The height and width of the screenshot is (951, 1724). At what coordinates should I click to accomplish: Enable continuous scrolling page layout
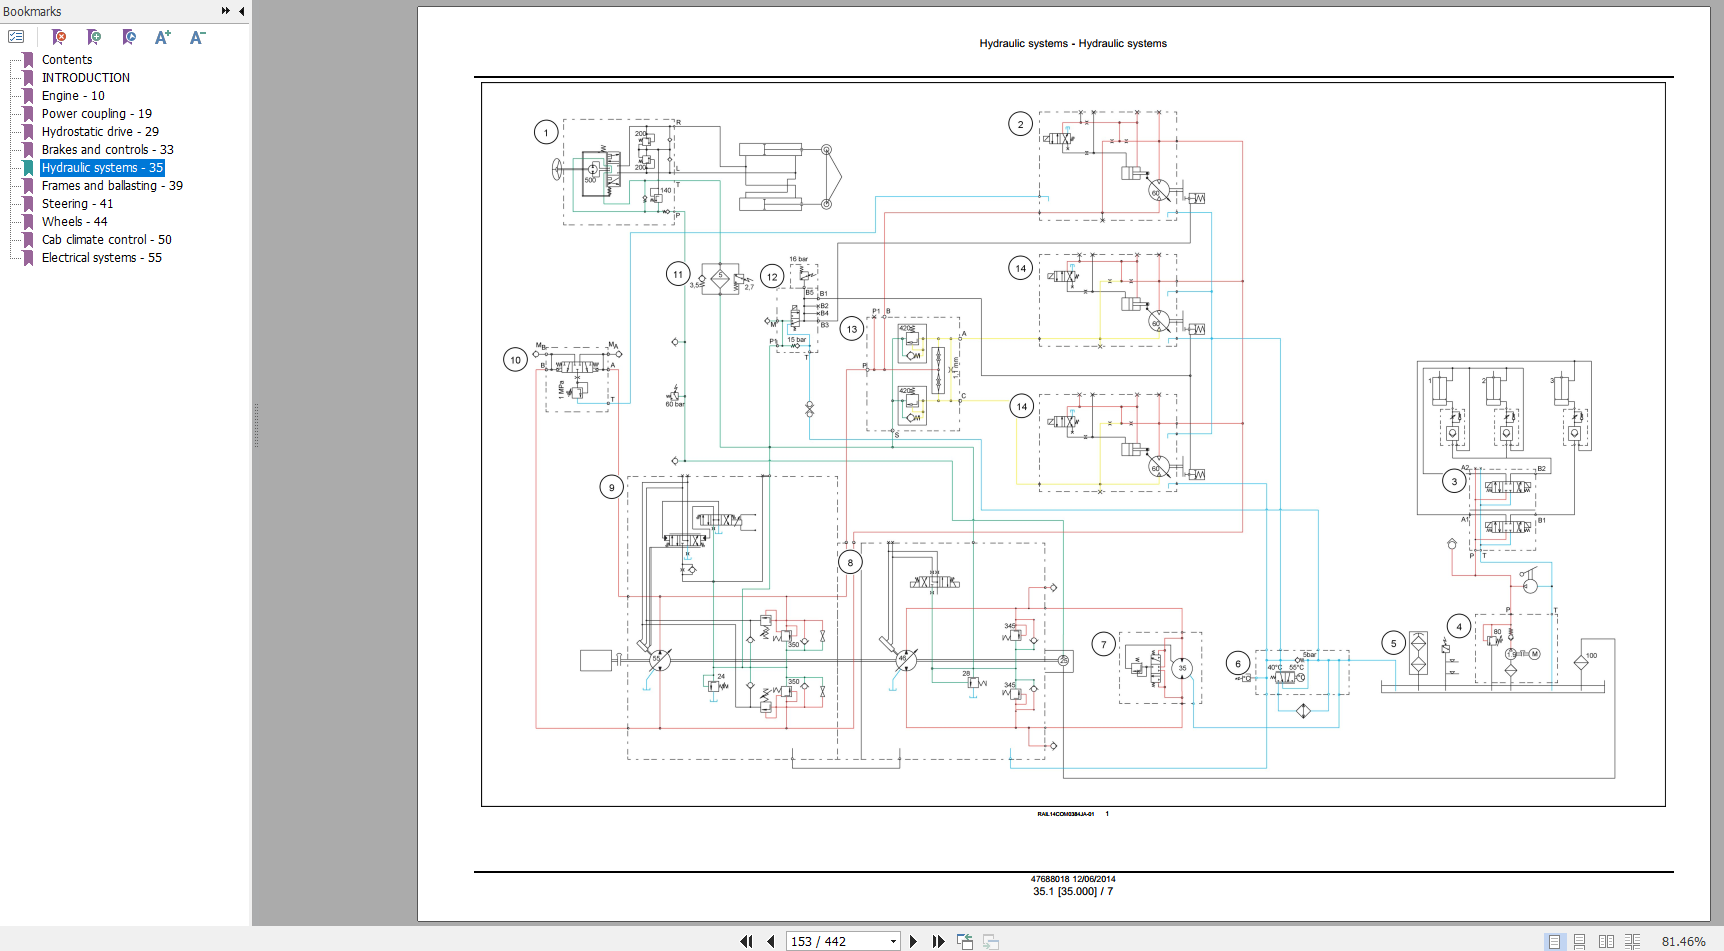pos(1580,941)
